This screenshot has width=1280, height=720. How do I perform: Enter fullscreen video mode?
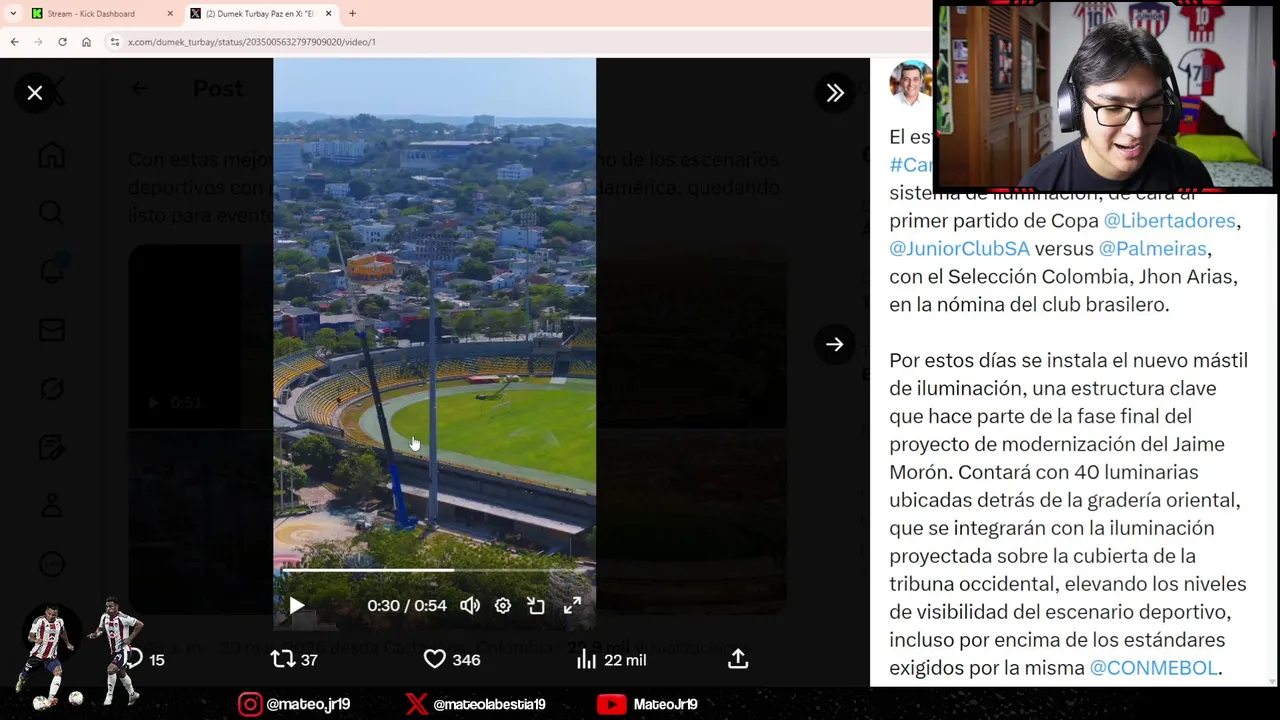(x=572, y=605)
